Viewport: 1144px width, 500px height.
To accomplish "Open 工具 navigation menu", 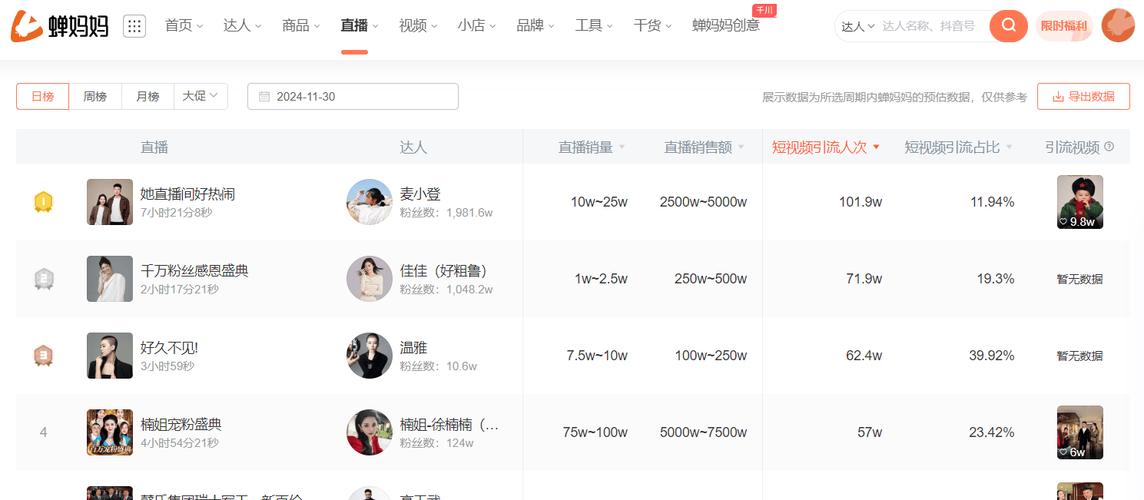I will click(x=594, y=26).
